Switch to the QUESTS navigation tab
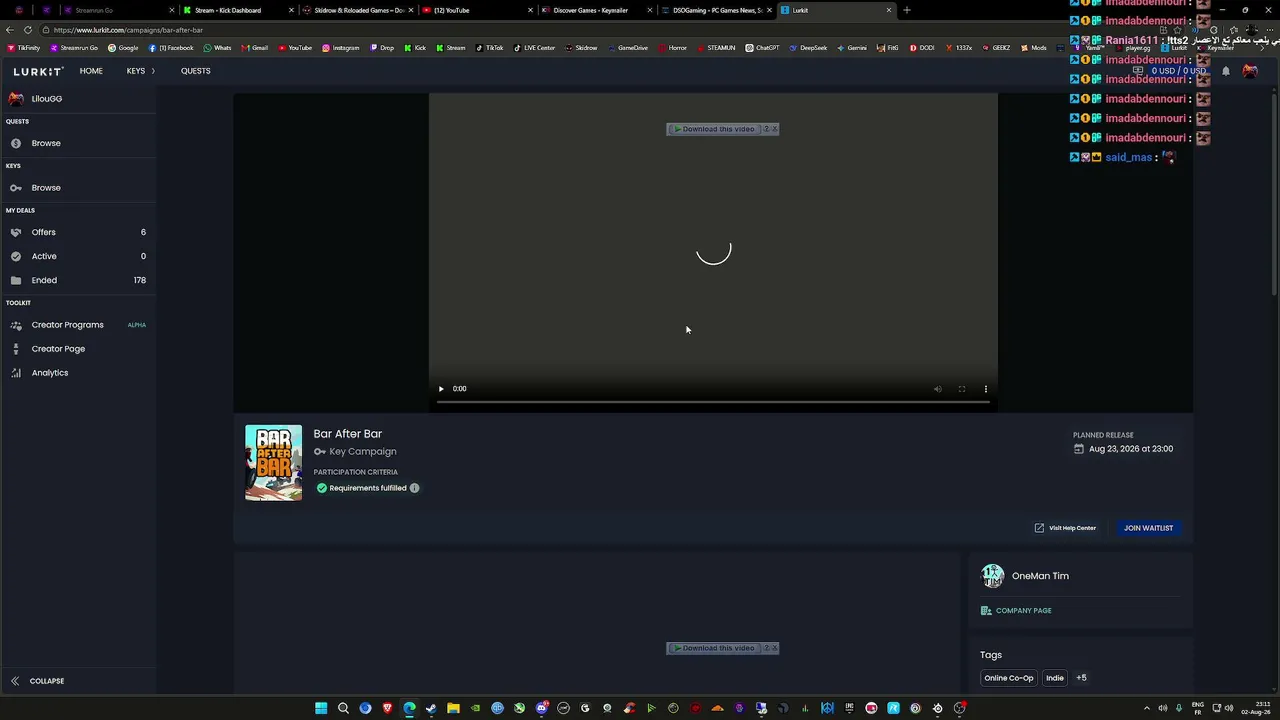The height and width of the screenshot is (720, 1280). pyautogui.click(x=196, y=71)
